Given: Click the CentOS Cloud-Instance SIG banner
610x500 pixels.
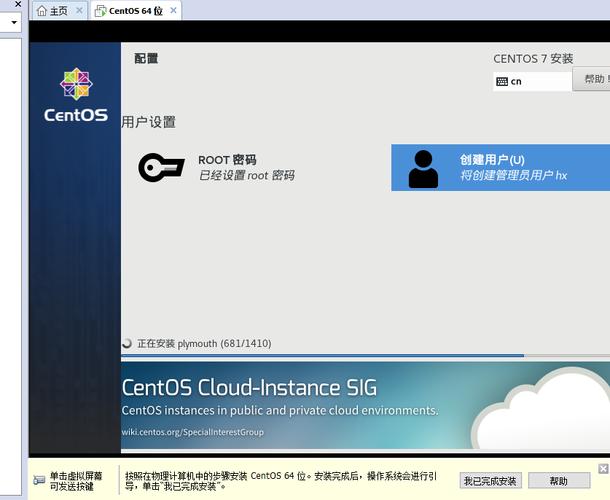Looking at the screenshot, I should click(366, 405).
